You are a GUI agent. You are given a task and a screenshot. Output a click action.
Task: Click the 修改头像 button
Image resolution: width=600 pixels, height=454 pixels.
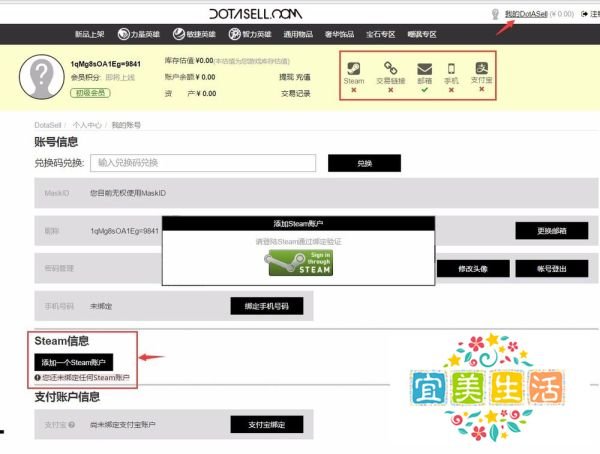(x=473, y=269)
